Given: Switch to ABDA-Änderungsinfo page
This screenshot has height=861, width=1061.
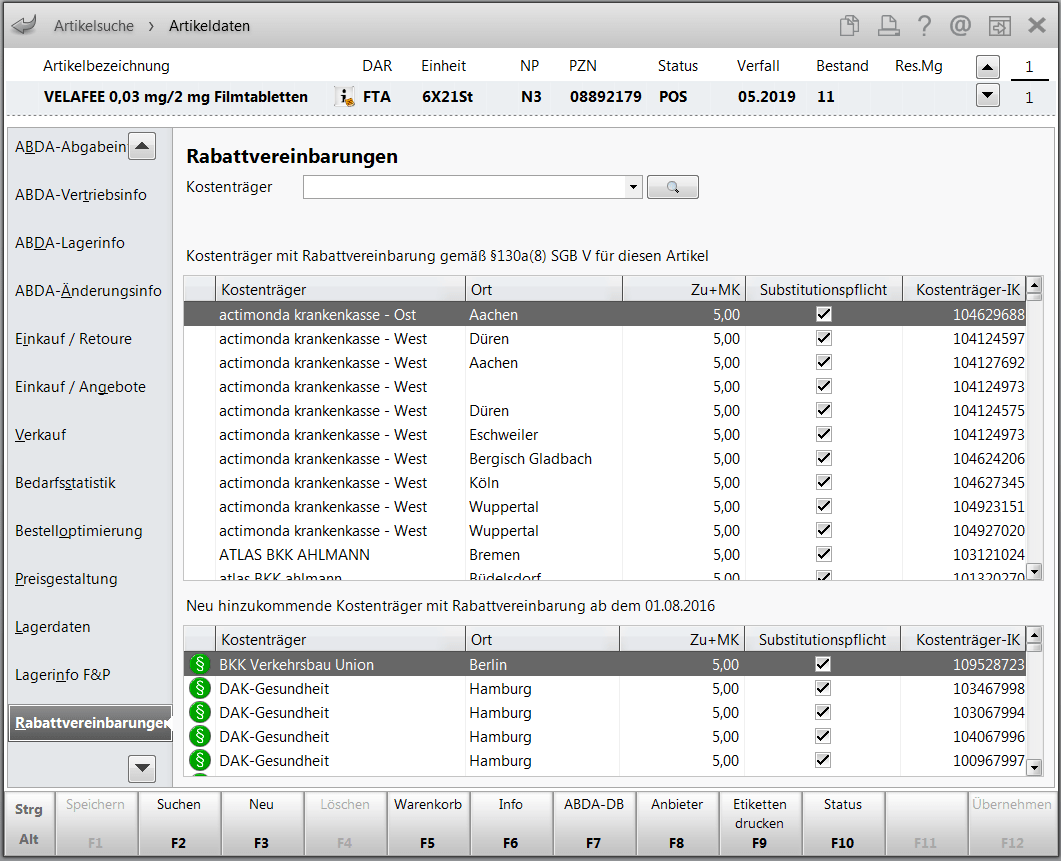Looking at the screenshot, I should 88,291.
